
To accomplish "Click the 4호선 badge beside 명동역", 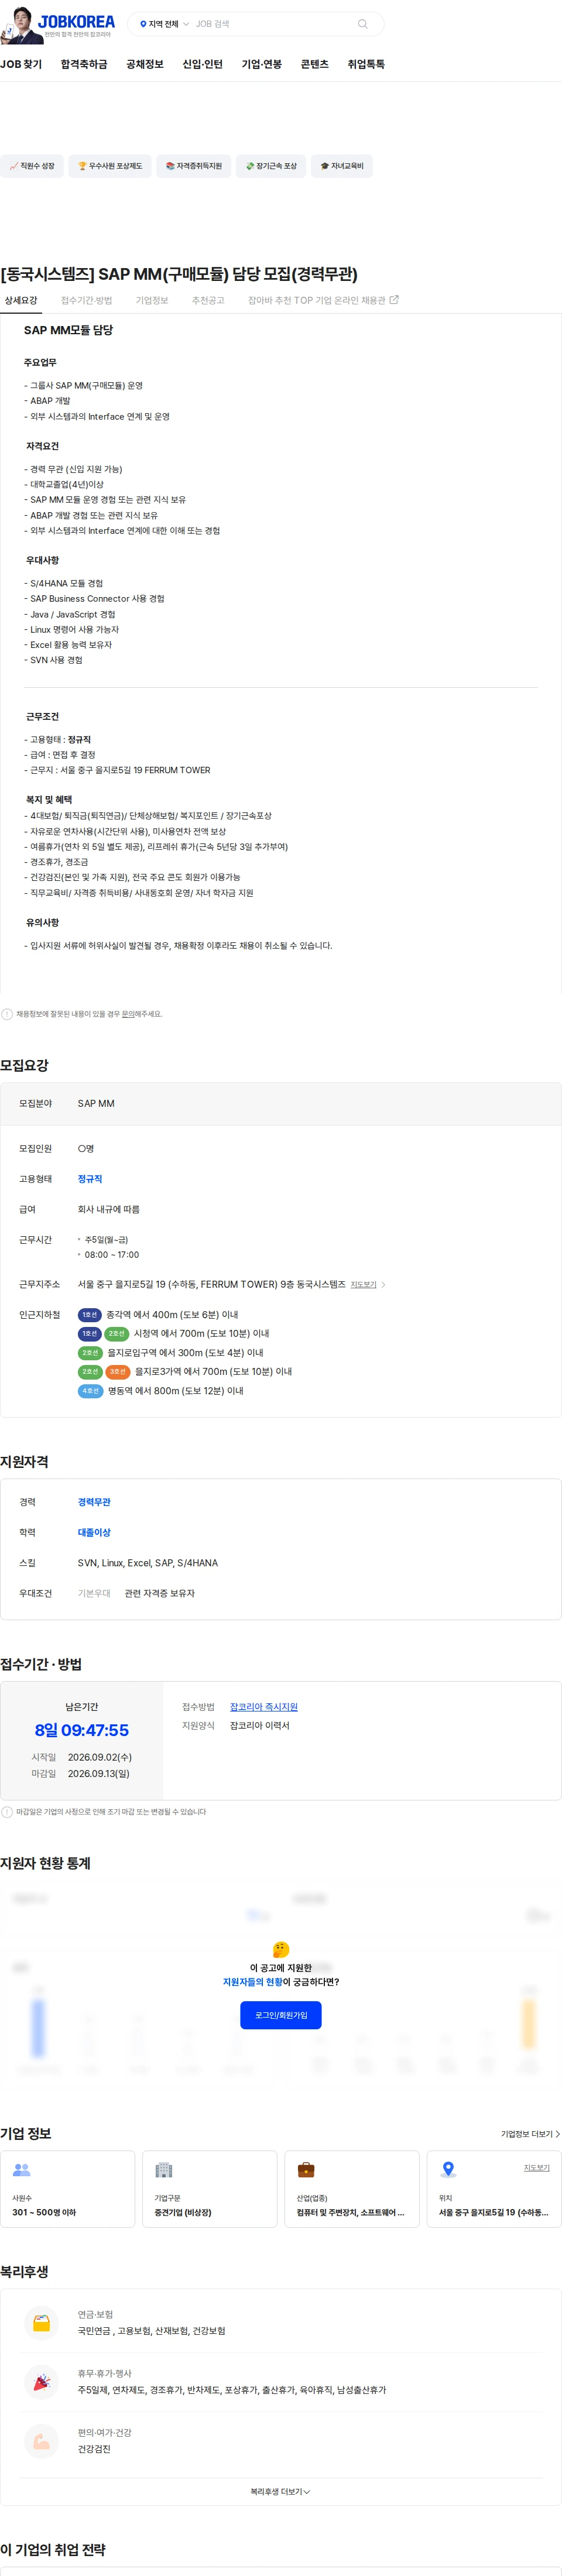I will pos(90,1391).
